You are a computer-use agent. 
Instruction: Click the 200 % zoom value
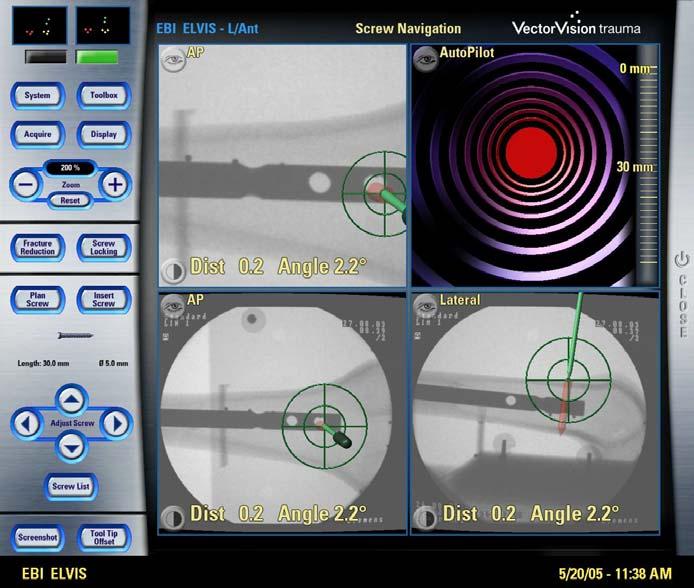pos(70,168)
